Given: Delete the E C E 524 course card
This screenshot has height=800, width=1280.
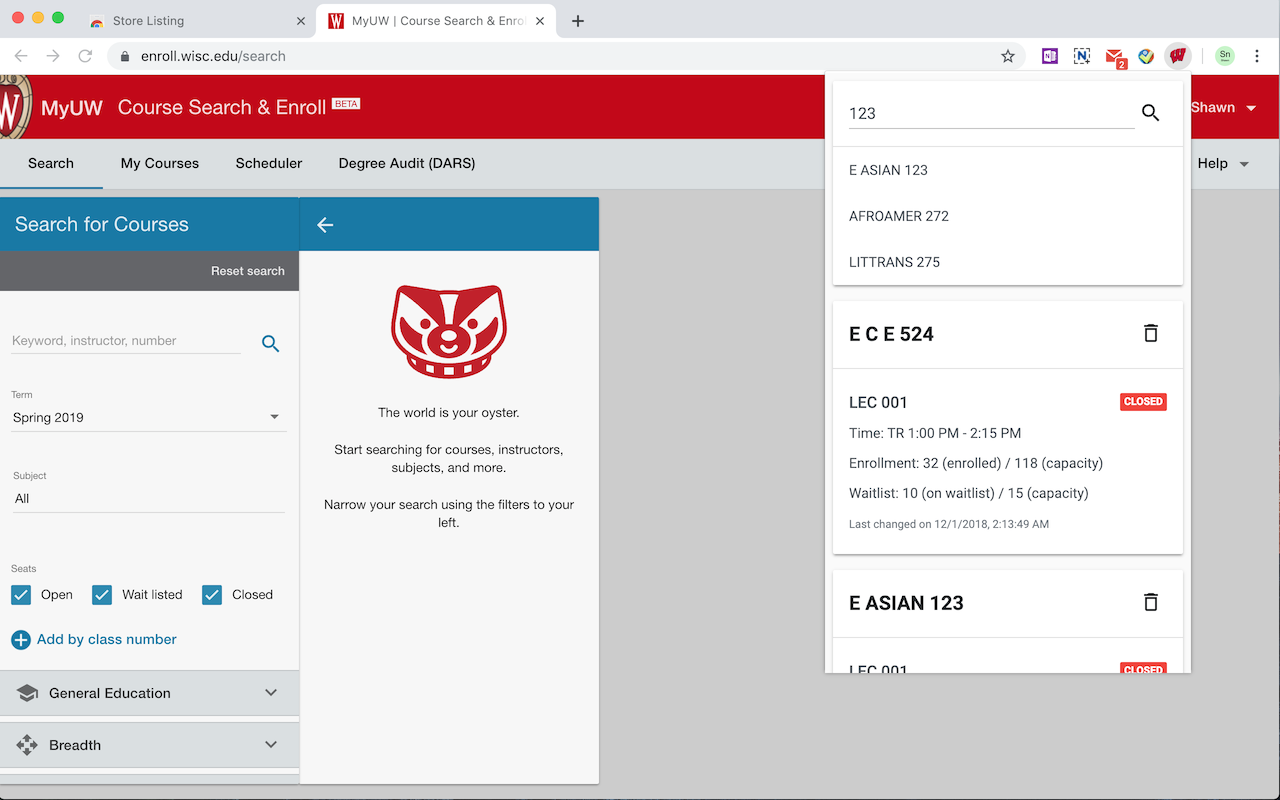Looking at the screenshot, I should pyautogui.click(x=1151, y=333).
